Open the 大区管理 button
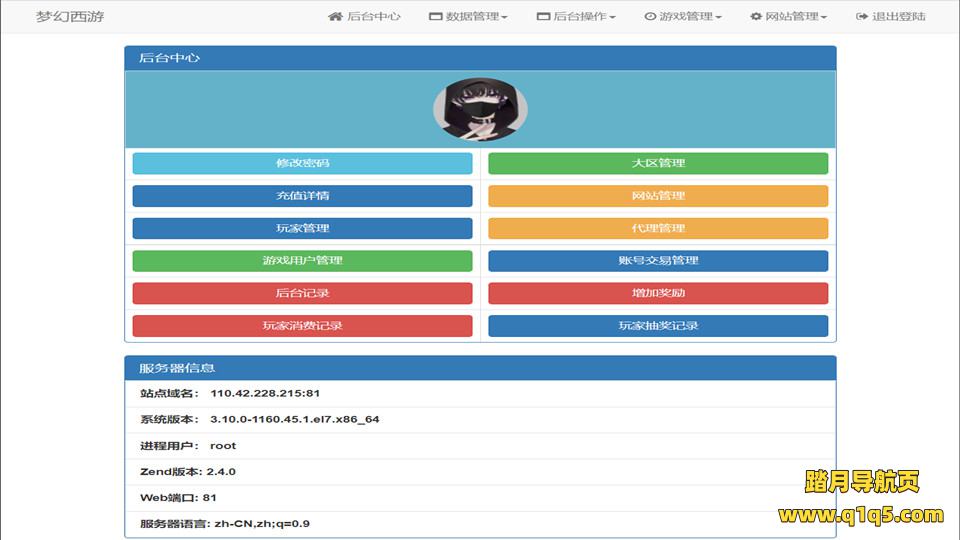 pos(658,163)
